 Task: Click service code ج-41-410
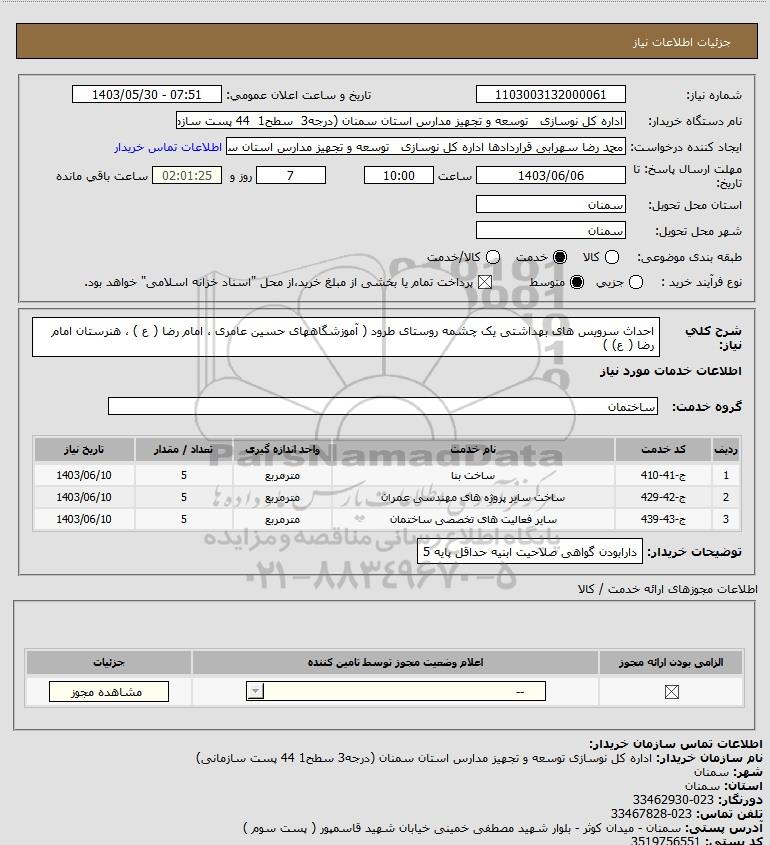click(663, 475)
